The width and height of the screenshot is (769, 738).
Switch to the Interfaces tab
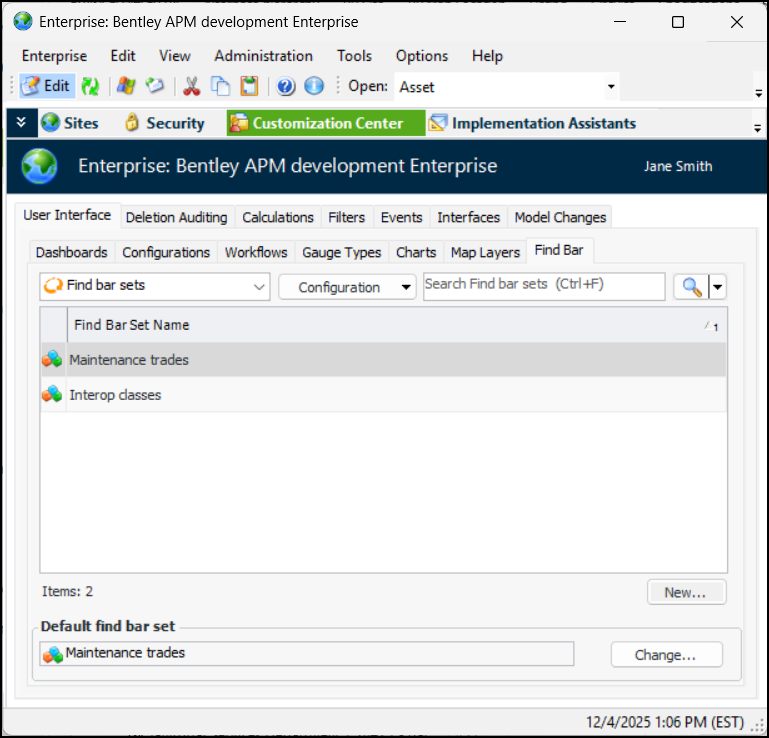[468, 217]
